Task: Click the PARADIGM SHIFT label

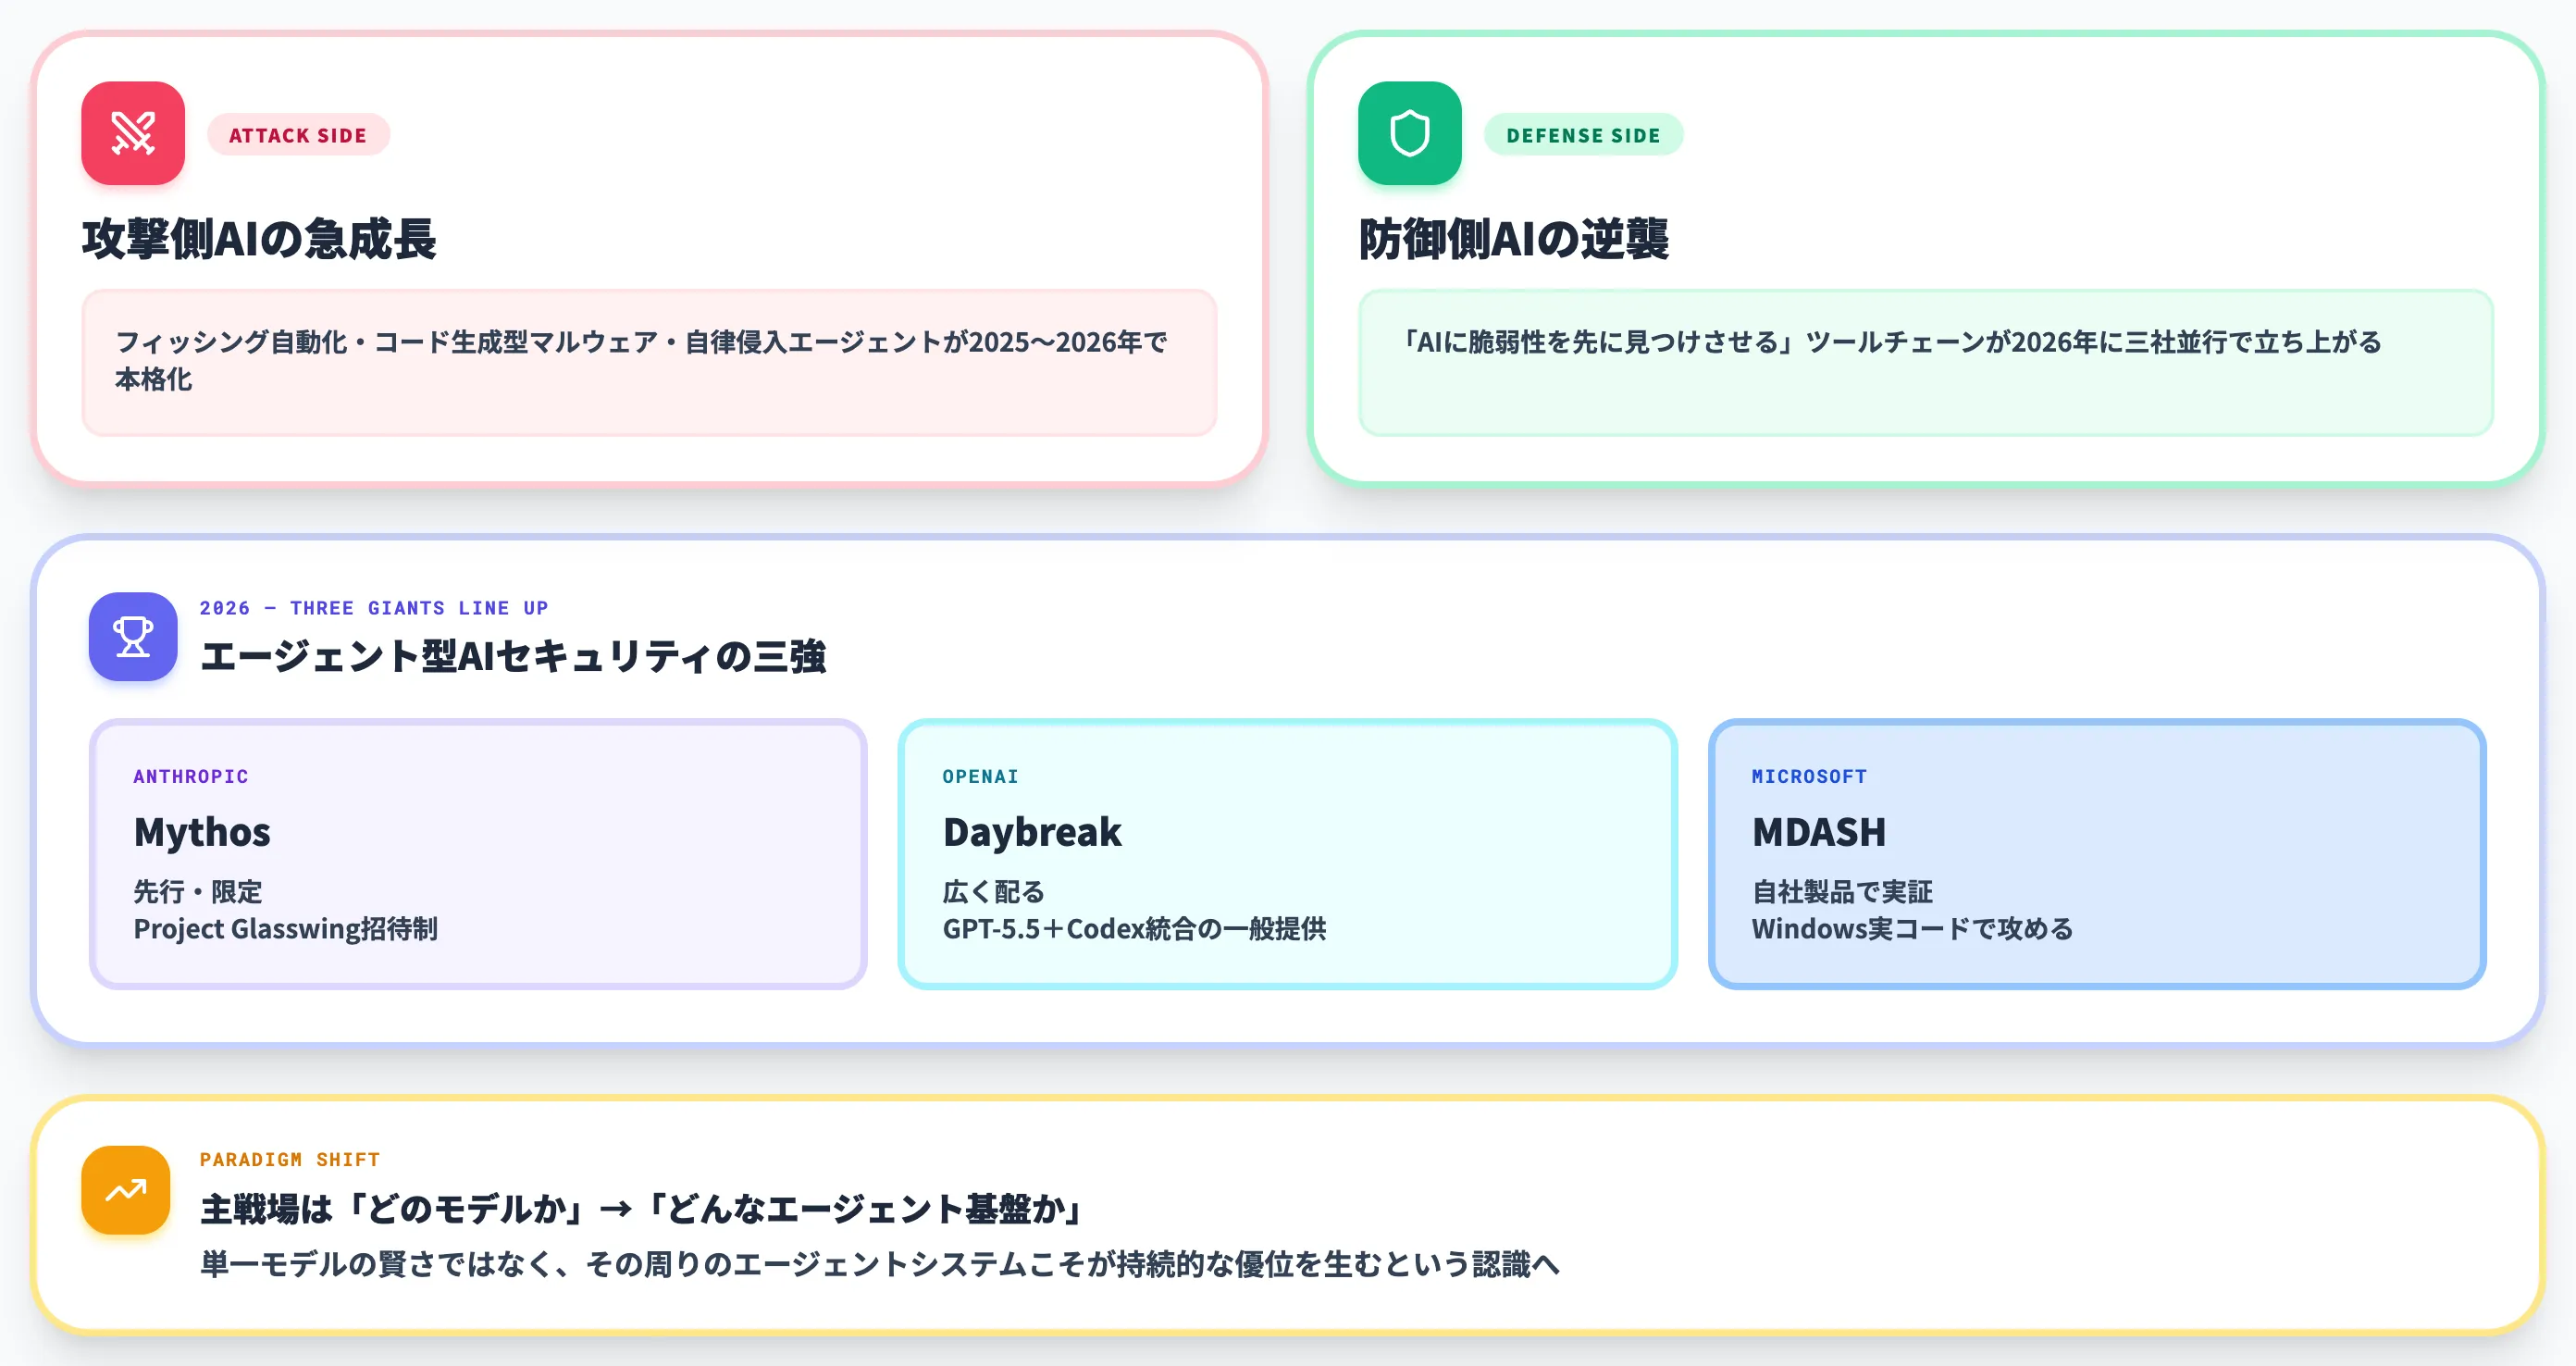Action: pyautogui.click(x=290, y=1159)
